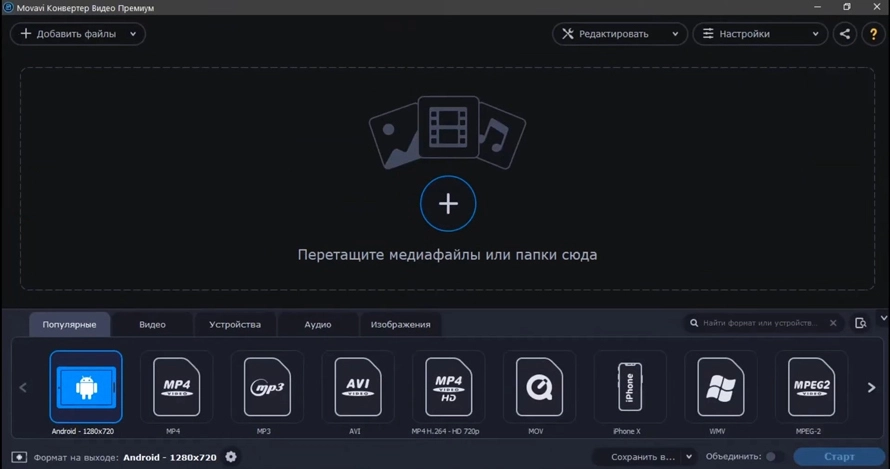Collapse the format panel with chevron
This screenshot has height=469, width=890.
tap(884, 318)
